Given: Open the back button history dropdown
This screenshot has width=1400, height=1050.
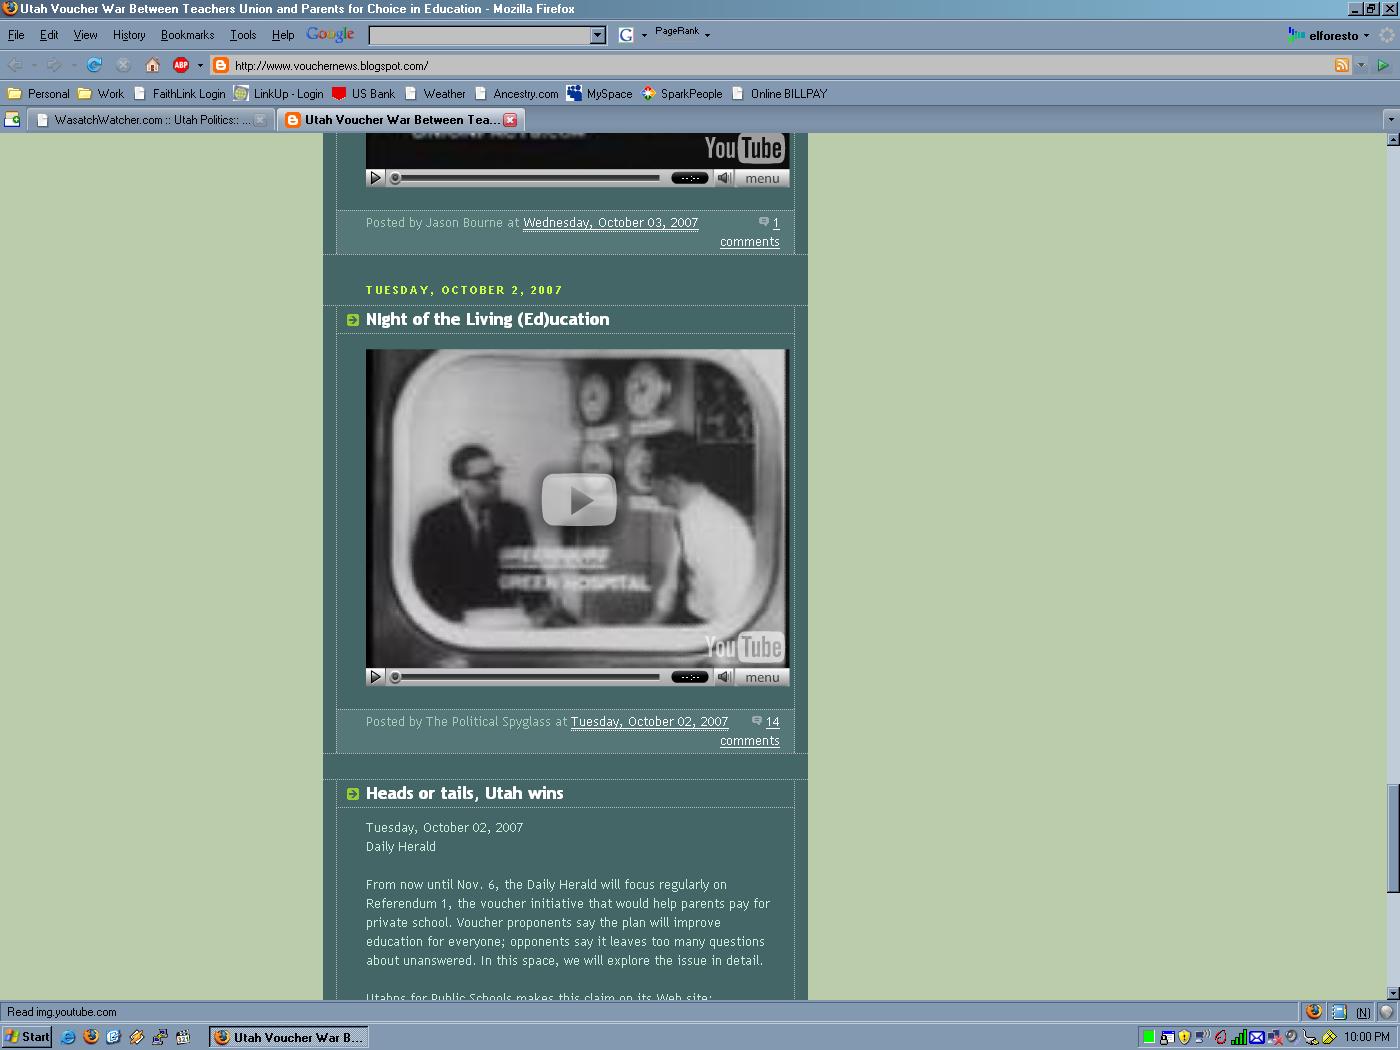Looking at the screenshot, I should 34,65.
